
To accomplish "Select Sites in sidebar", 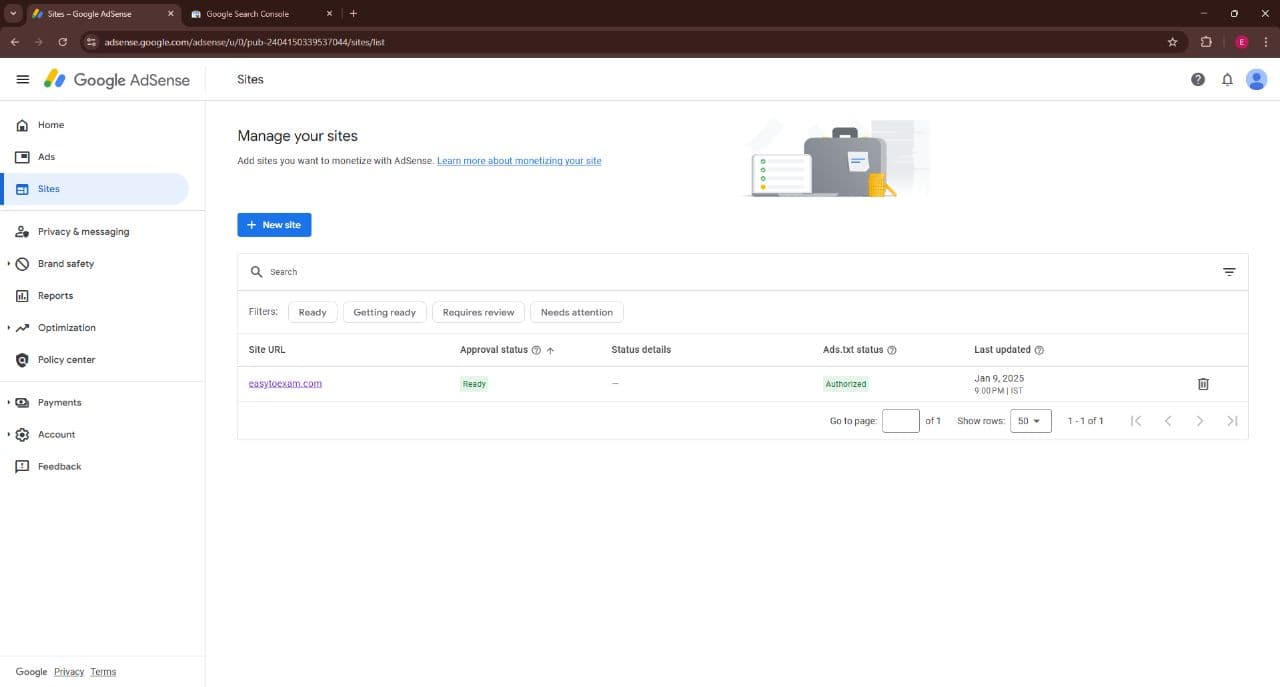I will pyautogui.click(x=95, y=189).
